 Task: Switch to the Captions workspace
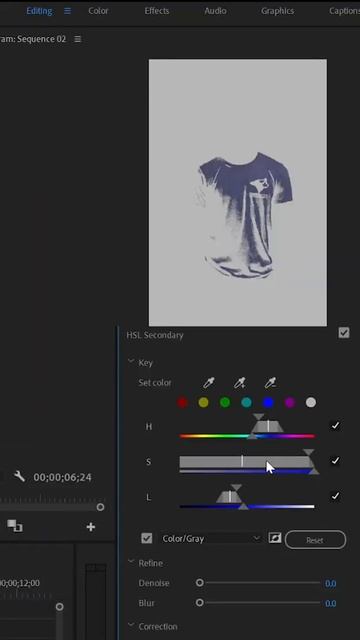344,11
